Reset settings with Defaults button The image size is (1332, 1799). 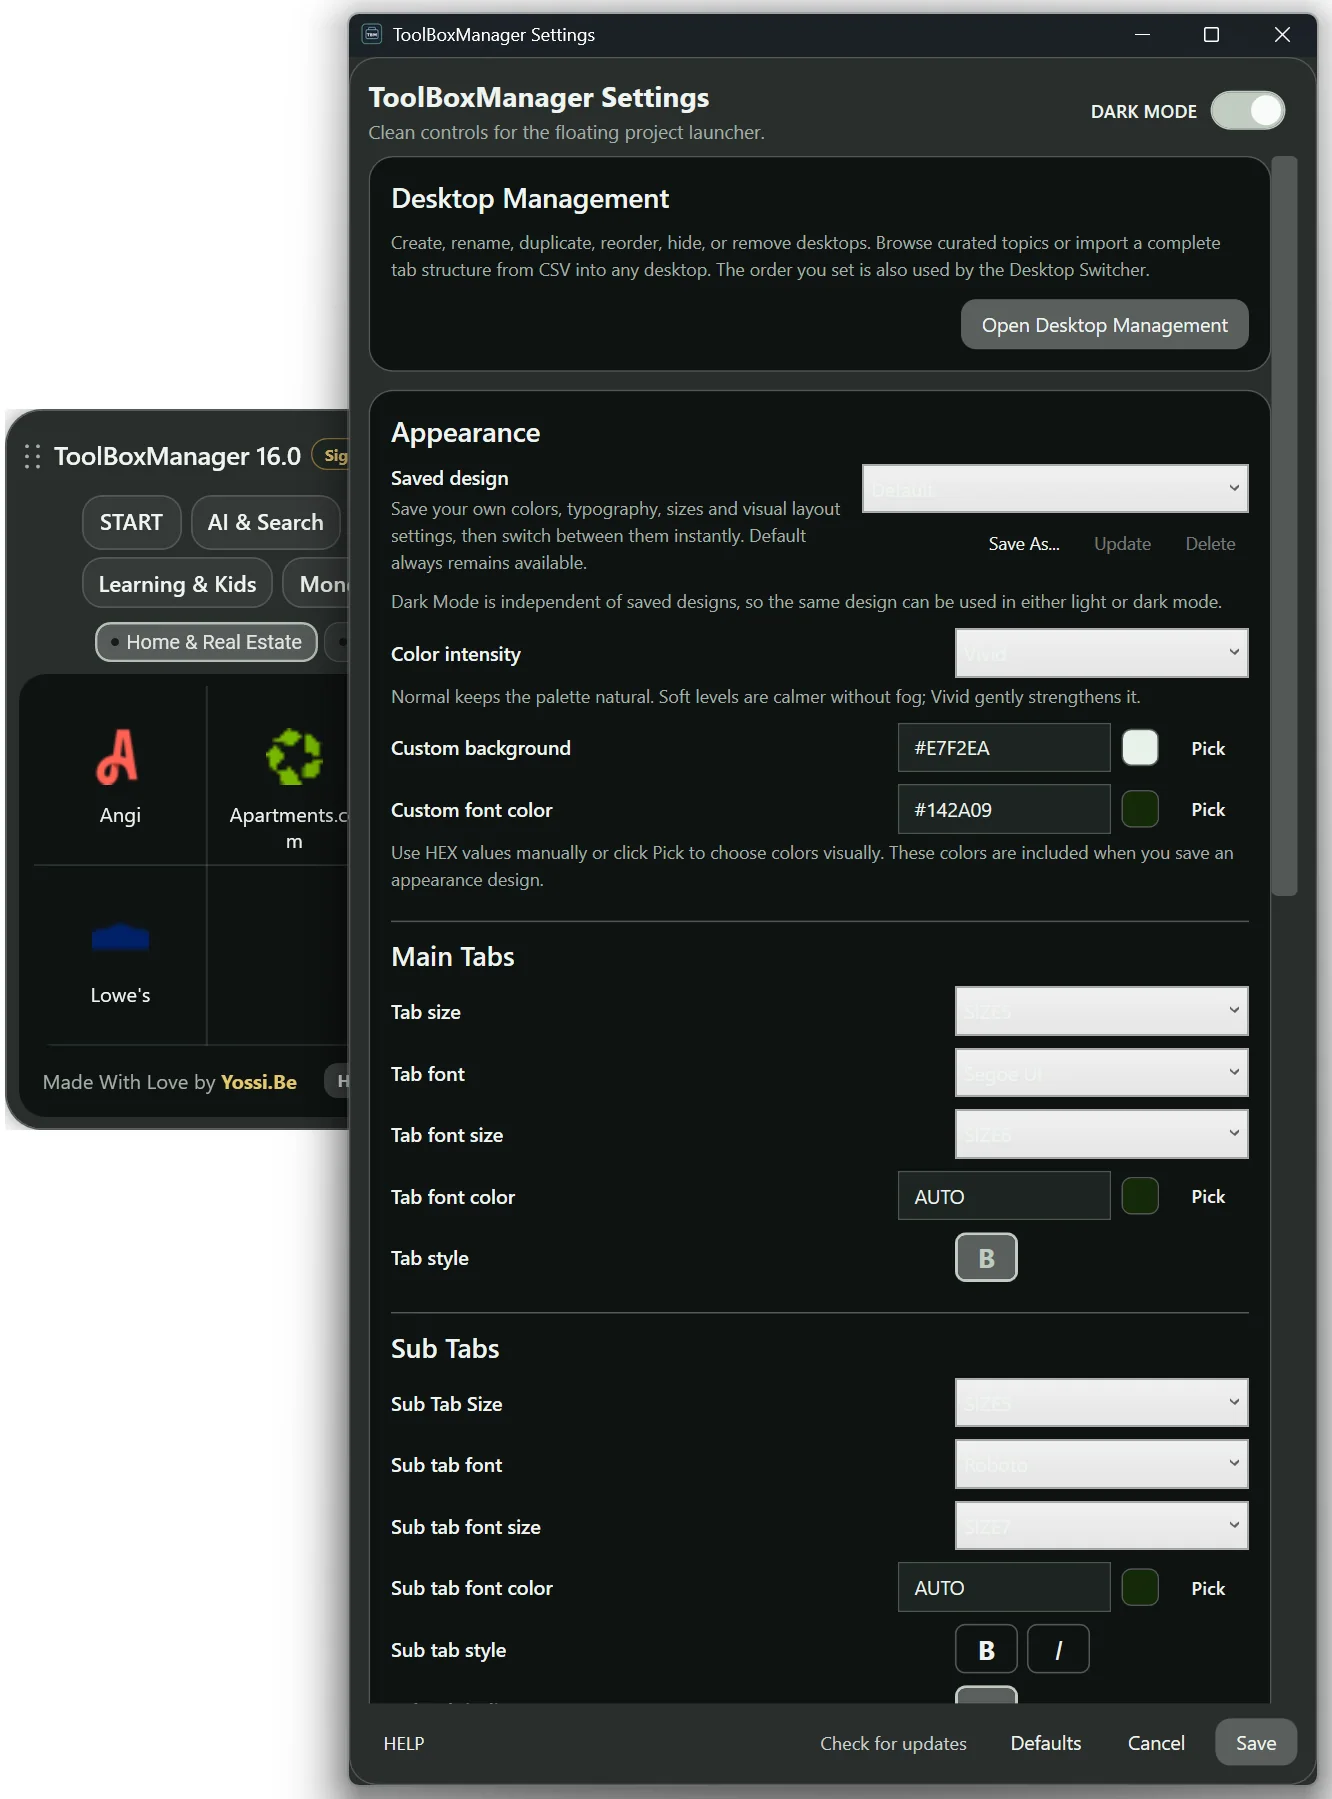coord(1046,1743)
